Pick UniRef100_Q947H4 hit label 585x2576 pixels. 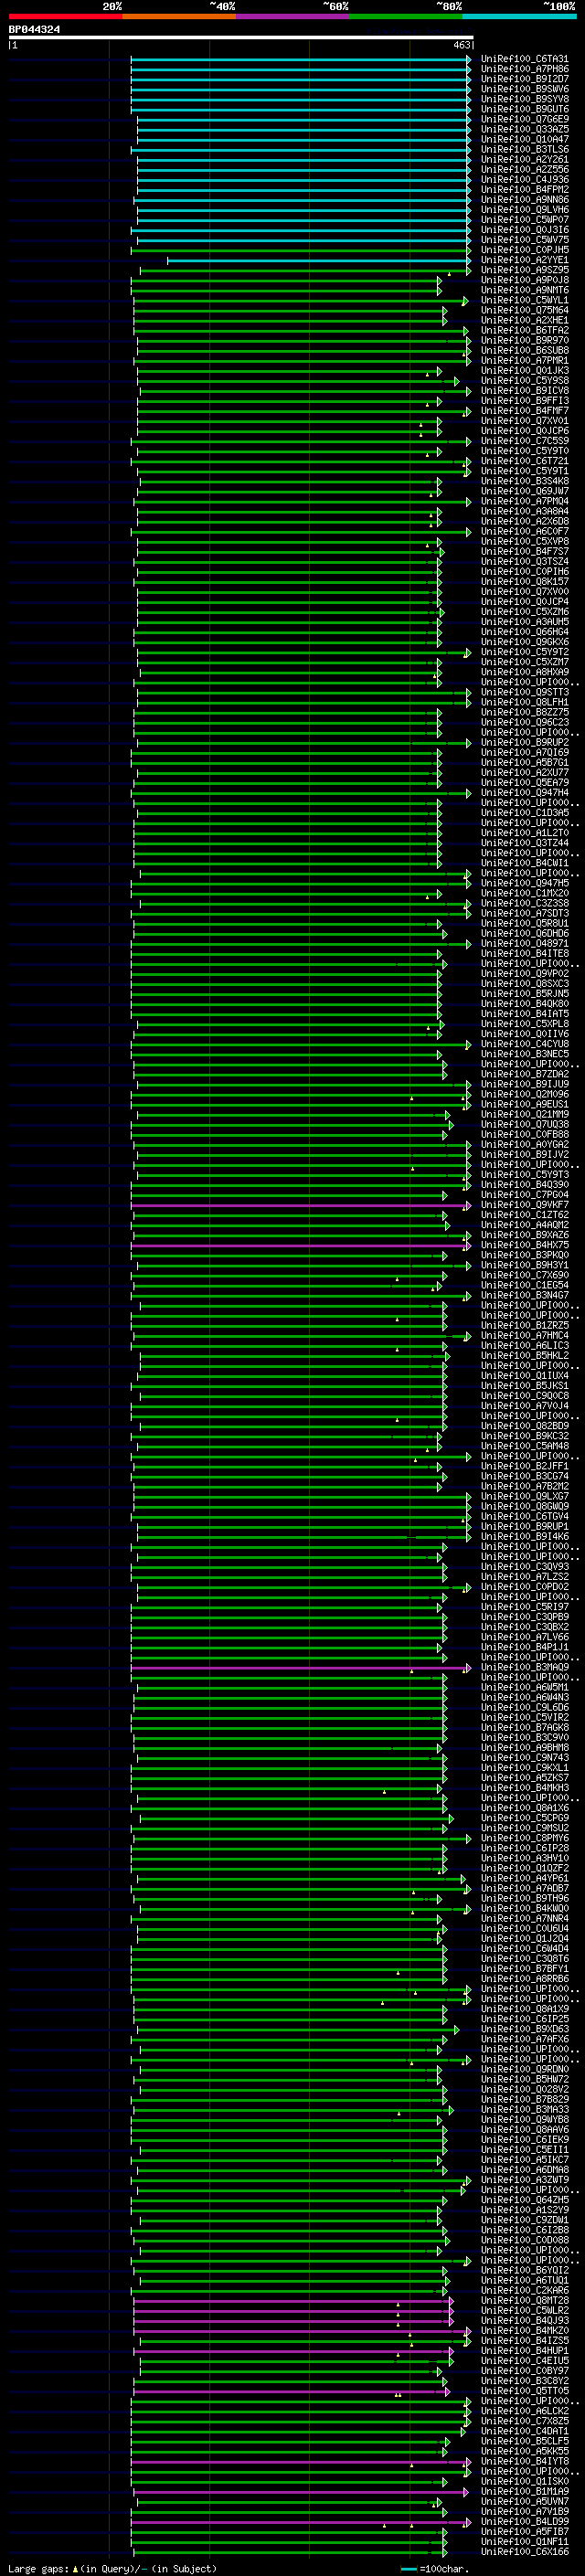525,793
